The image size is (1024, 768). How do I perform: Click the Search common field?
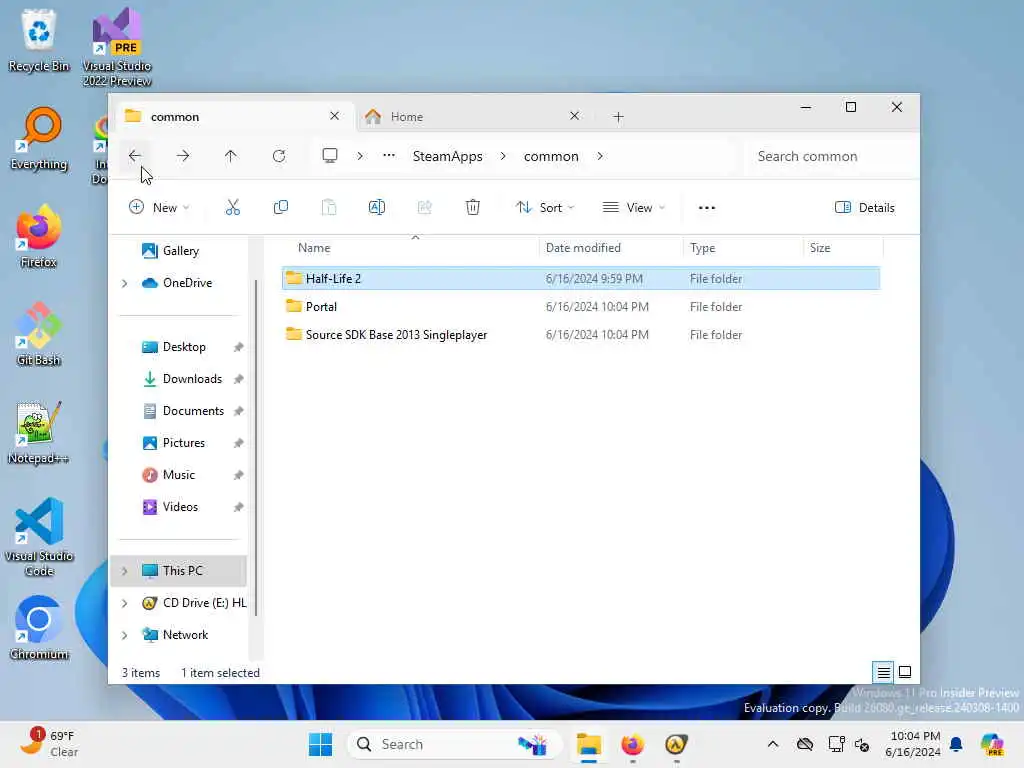click(829, 156)
